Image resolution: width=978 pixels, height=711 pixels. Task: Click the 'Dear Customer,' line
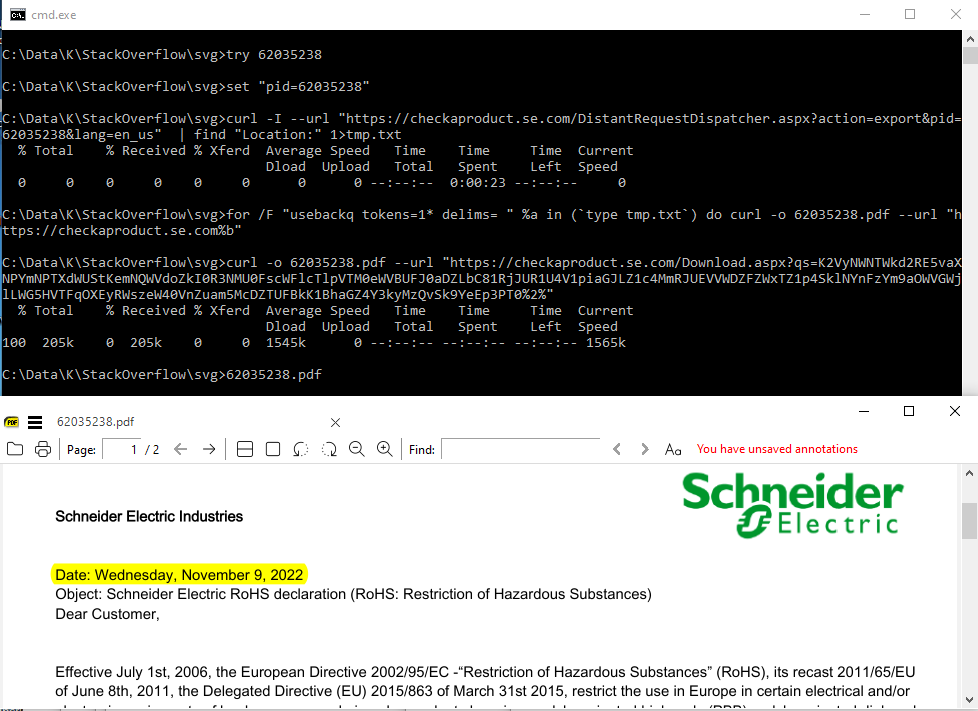pyautogui.click(x=107, y=614)
